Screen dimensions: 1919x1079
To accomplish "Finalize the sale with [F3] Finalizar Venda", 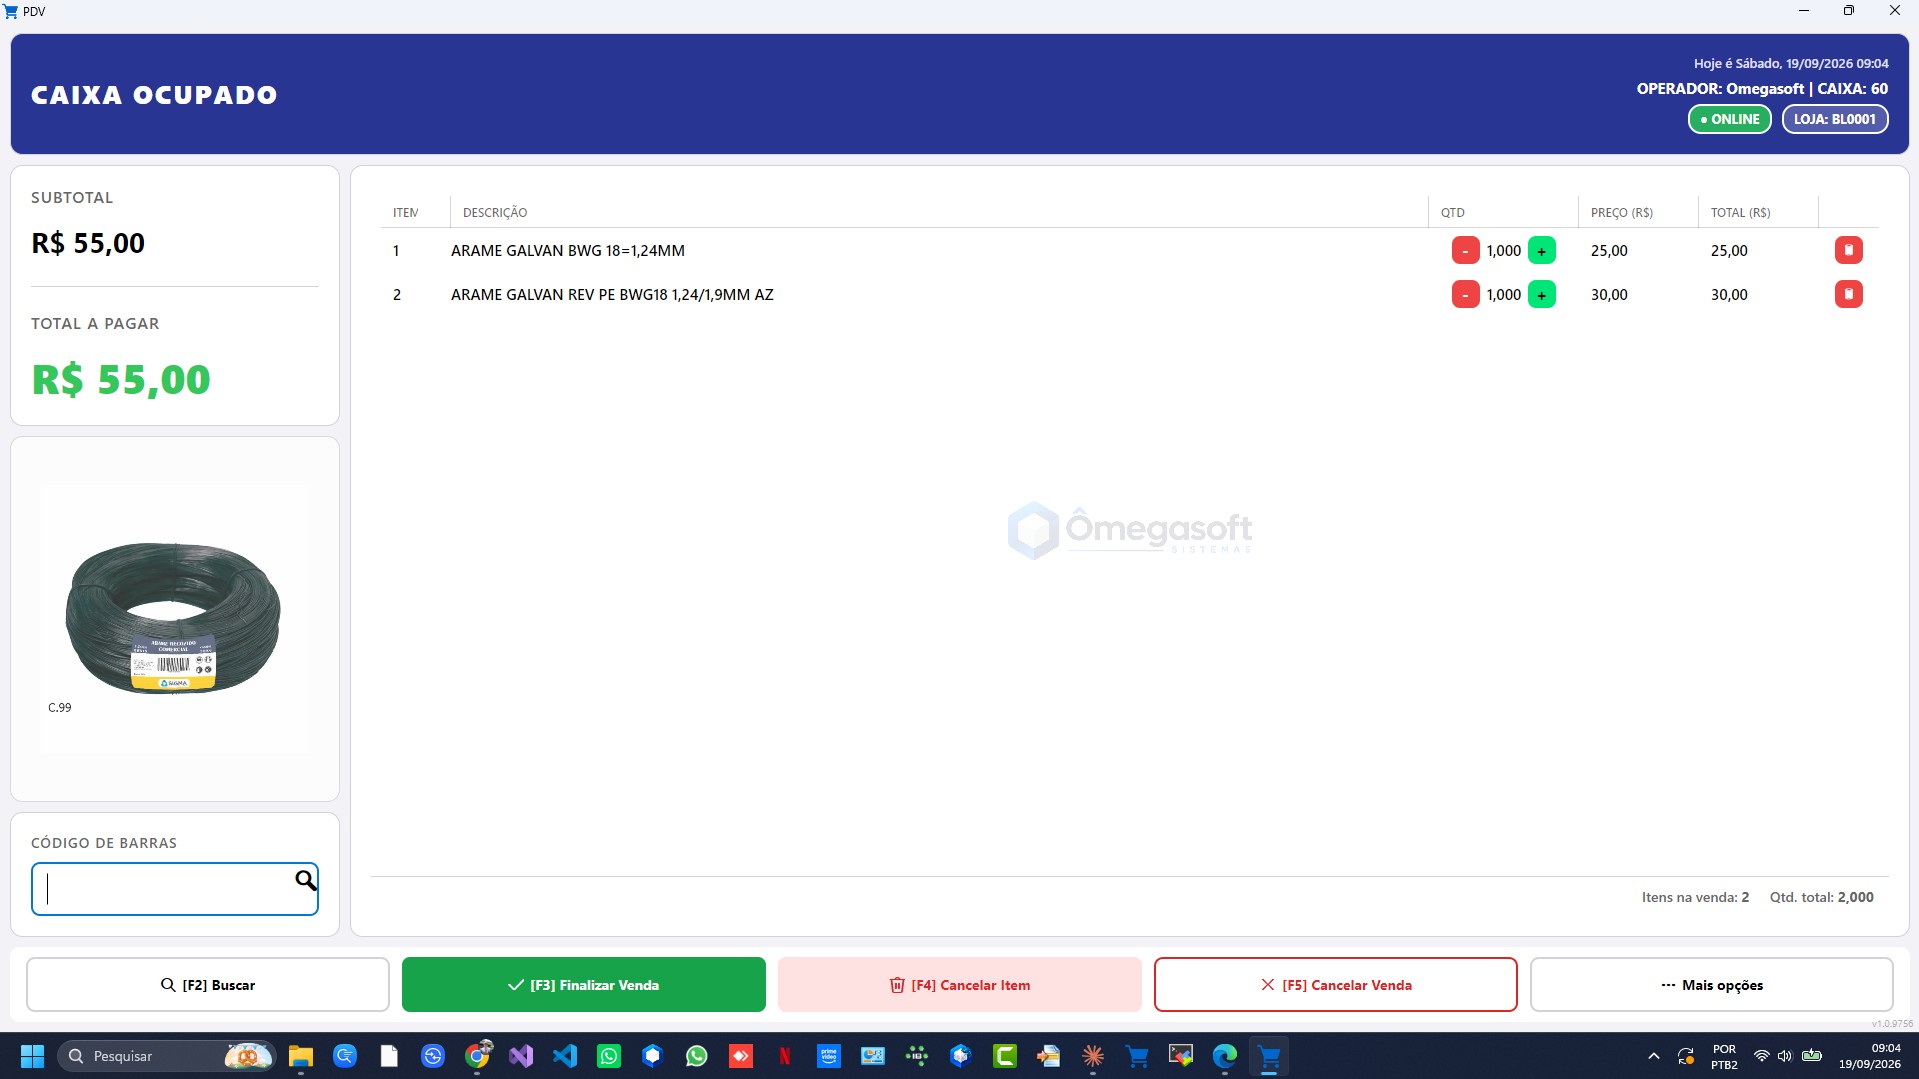I will pyautogui.click(x=584, y=985).
